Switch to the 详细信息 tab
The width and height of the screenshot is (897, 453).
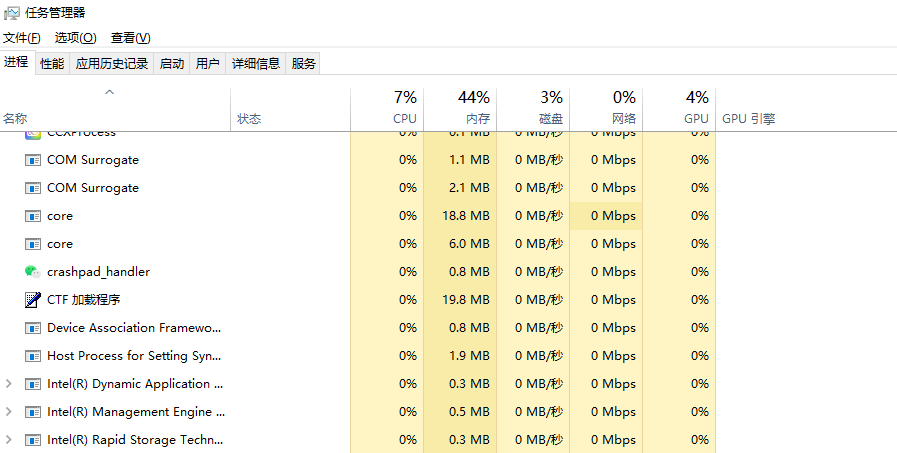(x=256, y=64)
